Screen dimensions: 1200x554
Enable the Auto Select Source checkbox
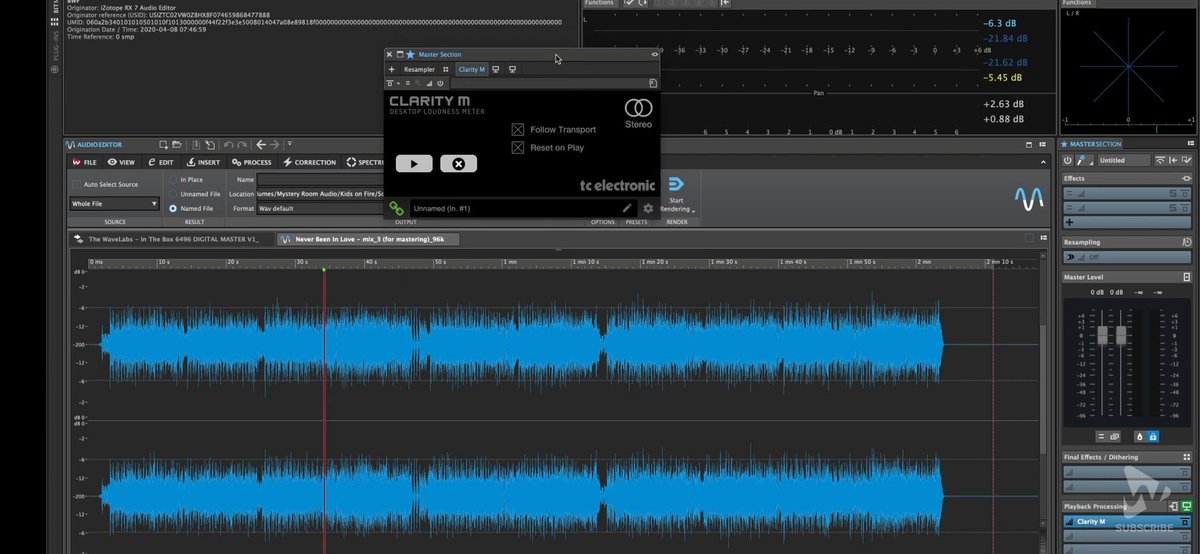point(77,184)
